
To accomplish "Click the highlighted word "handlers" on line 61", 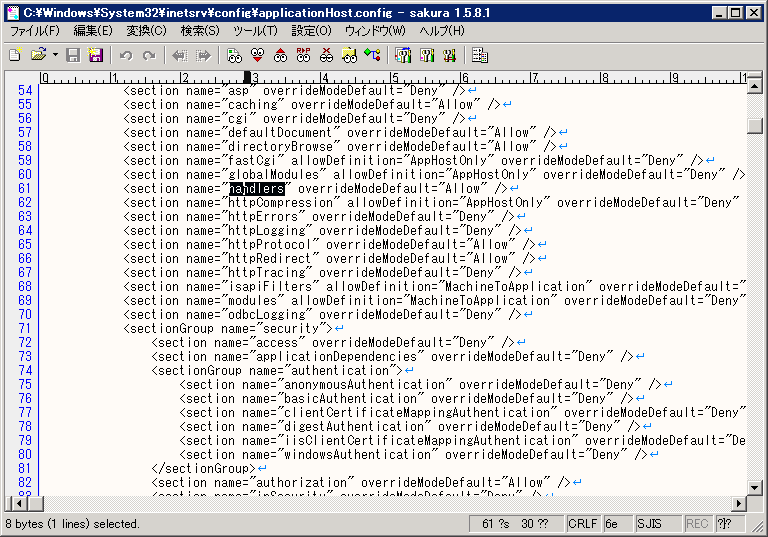I will [257, 189].
